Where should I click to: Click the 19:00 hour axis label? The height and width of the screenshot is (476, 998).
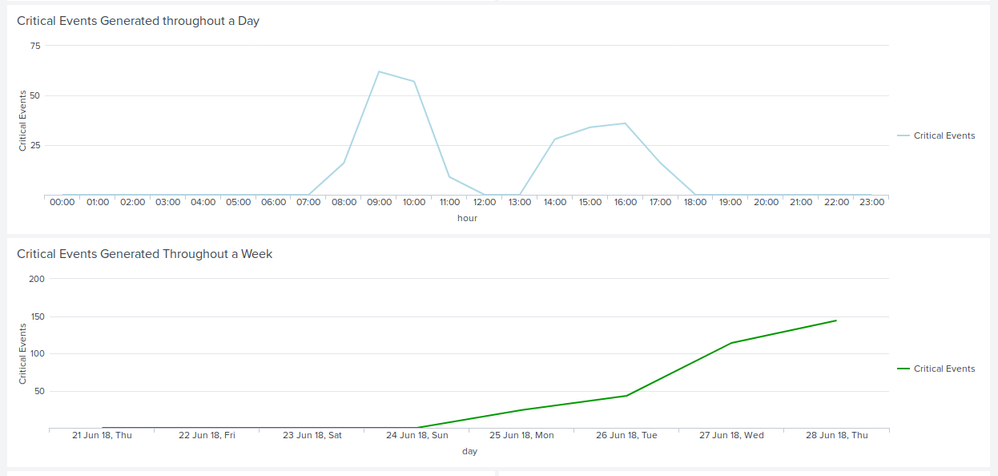[731, 202]
